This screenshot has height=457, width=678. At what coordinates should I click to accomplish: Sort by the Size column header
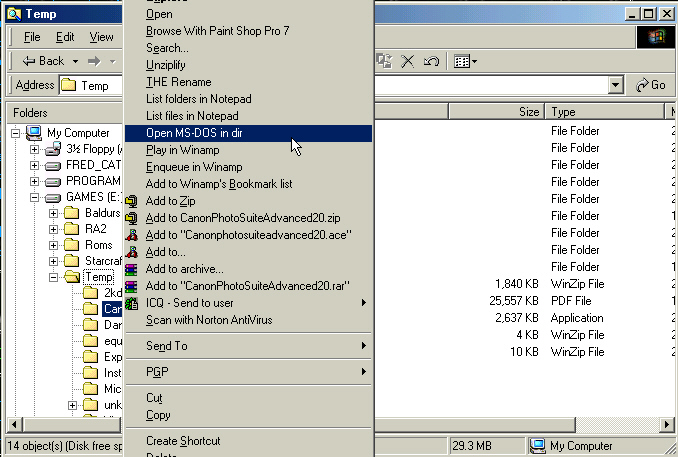tap(496, 112)
